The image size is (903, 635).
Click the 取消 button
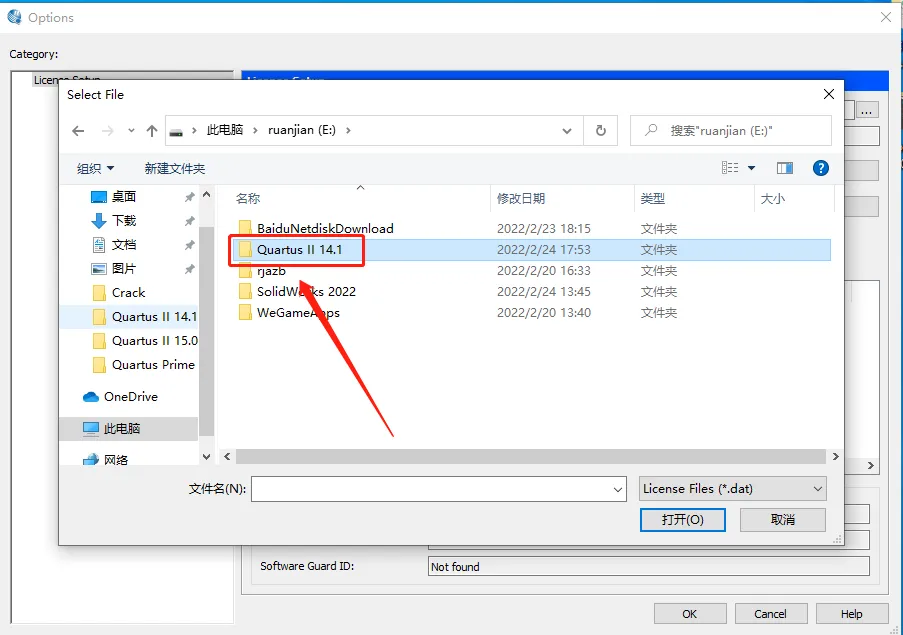click(x=783, y=520)
